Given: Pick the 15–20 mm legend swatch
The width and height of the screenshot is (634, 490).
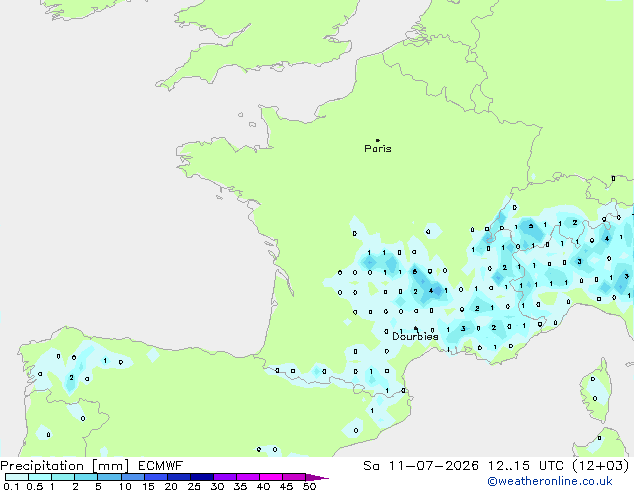Looking at the screenshot, I should 156,477.
